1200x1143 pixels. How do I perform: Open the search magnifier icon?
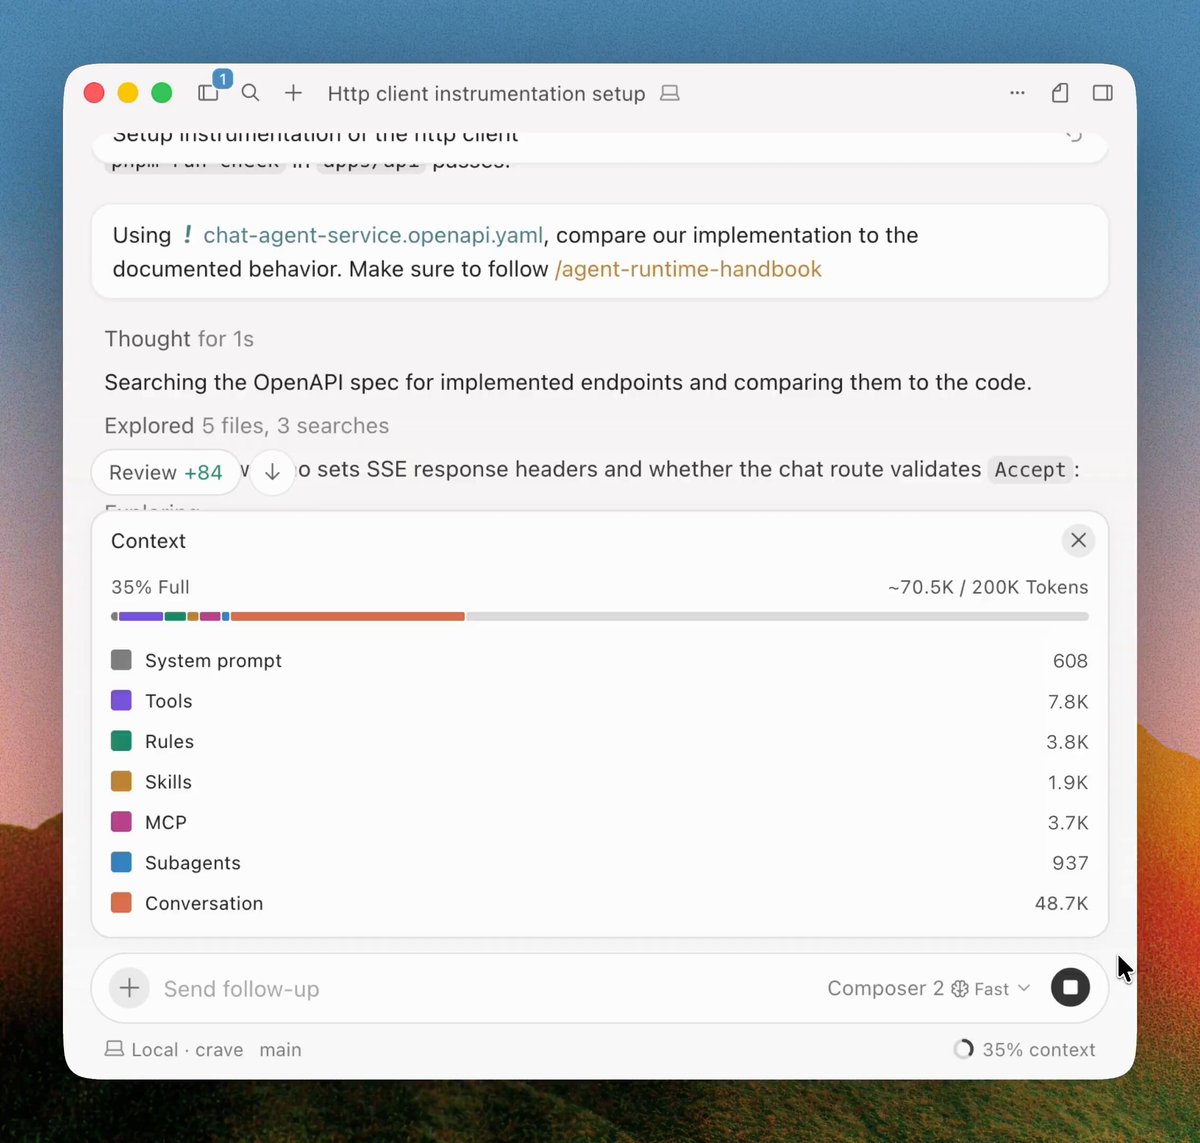[251, 93]
